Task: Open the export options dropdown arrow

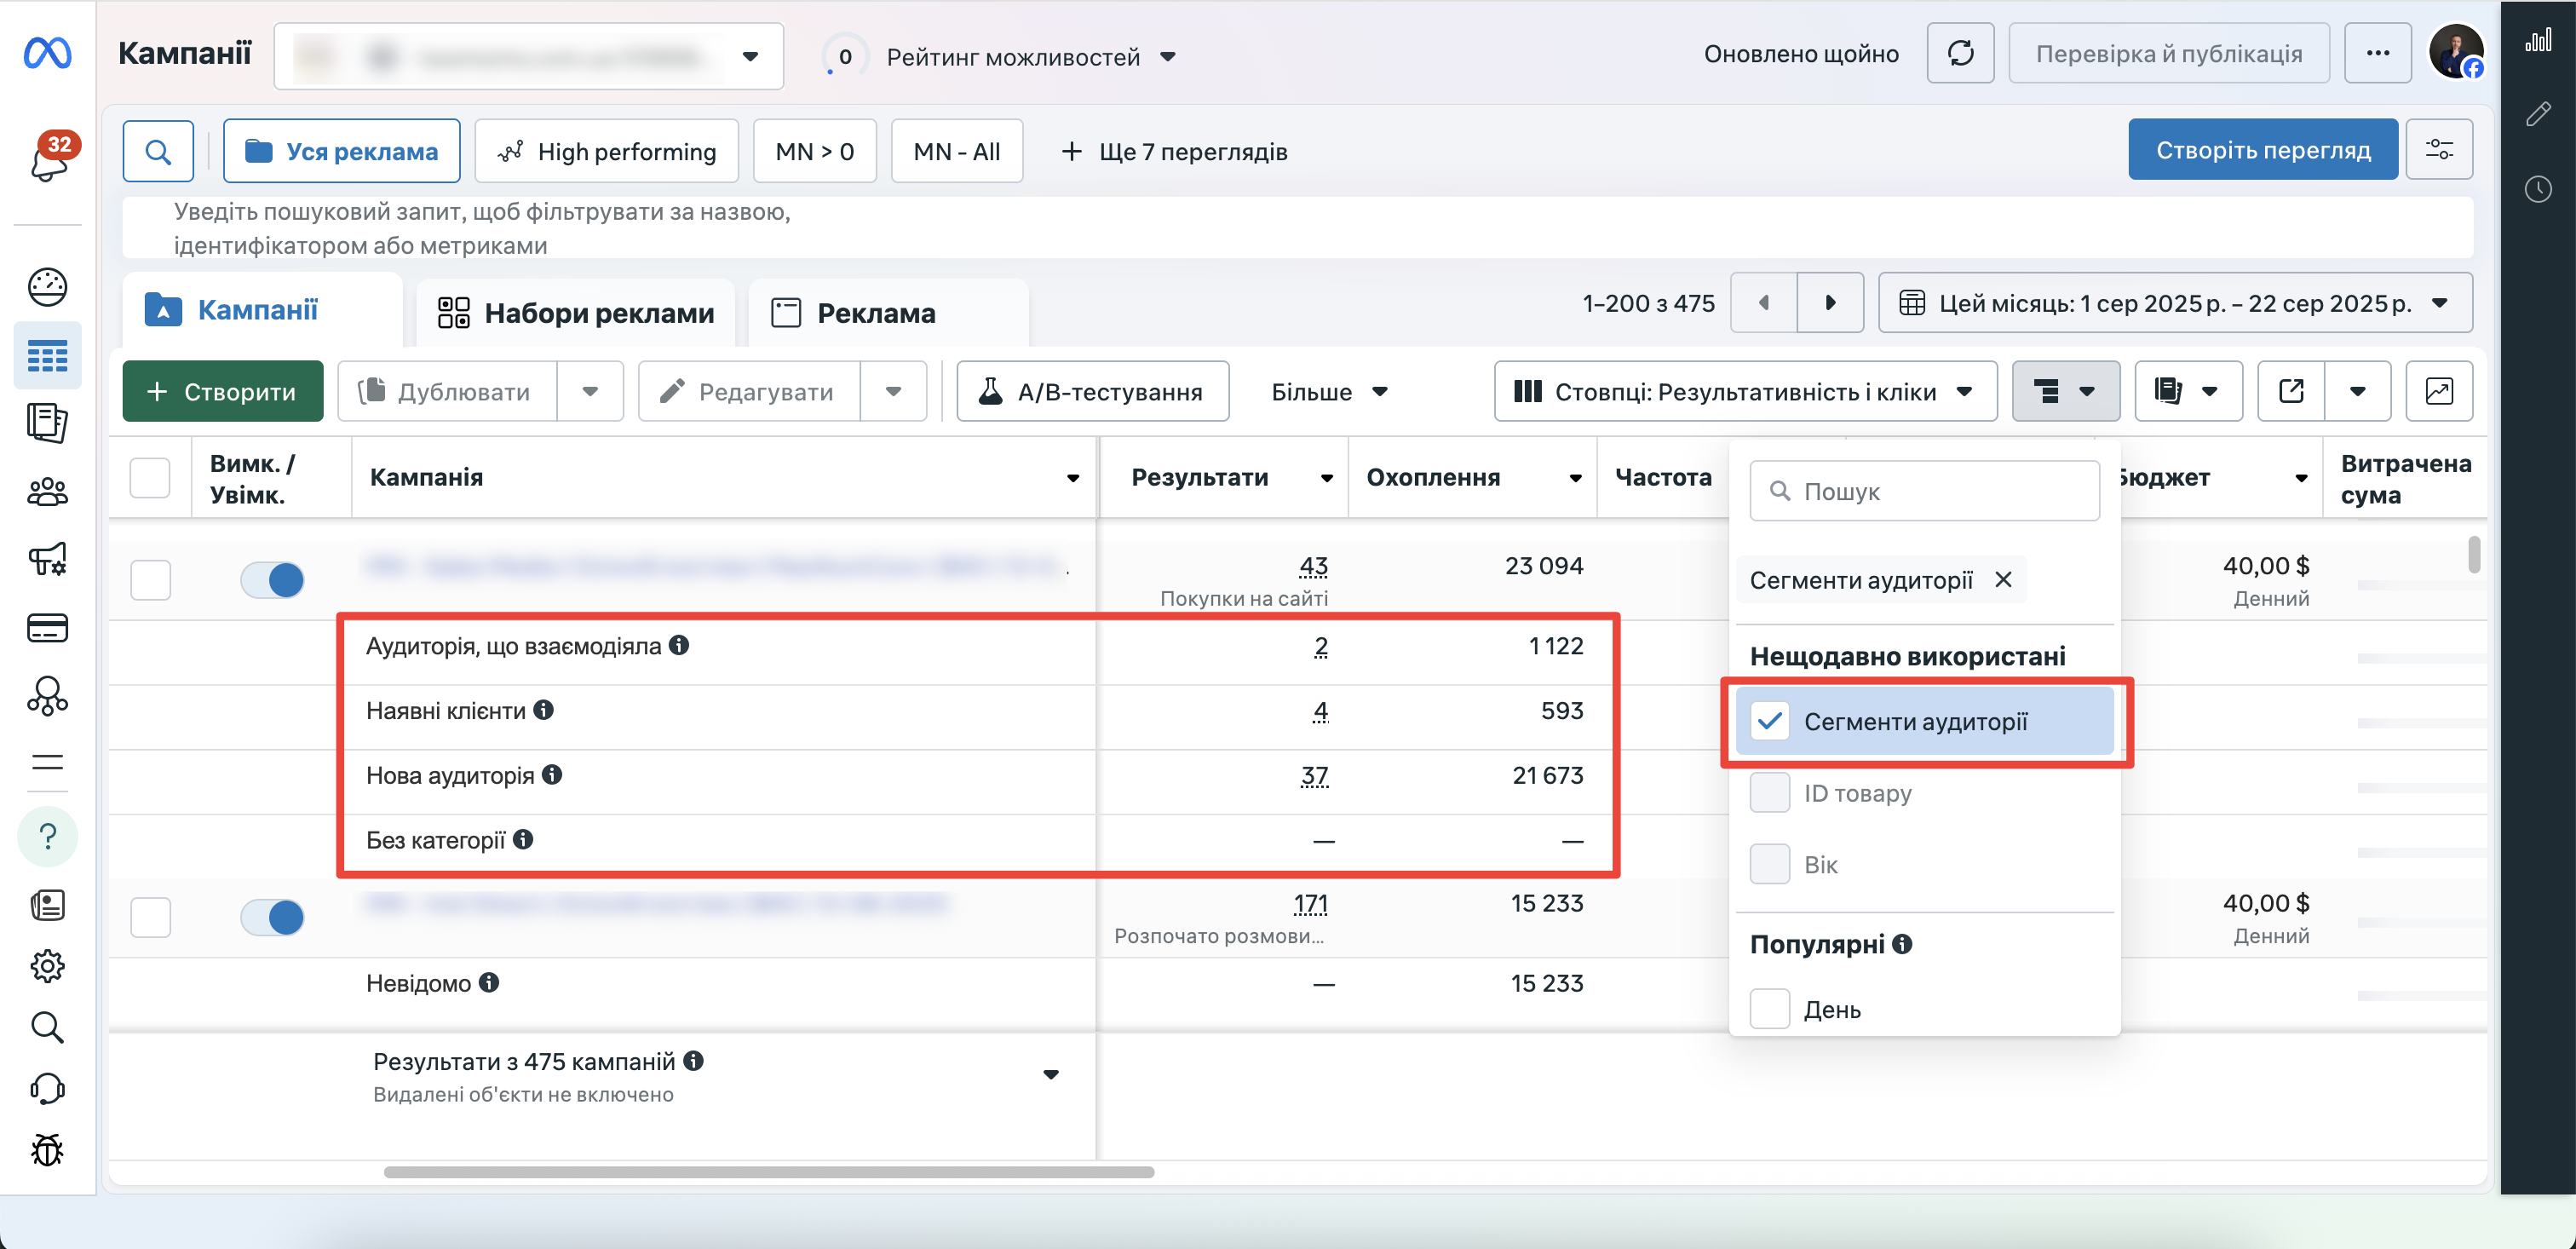Action: click(x=2357, y=391)
